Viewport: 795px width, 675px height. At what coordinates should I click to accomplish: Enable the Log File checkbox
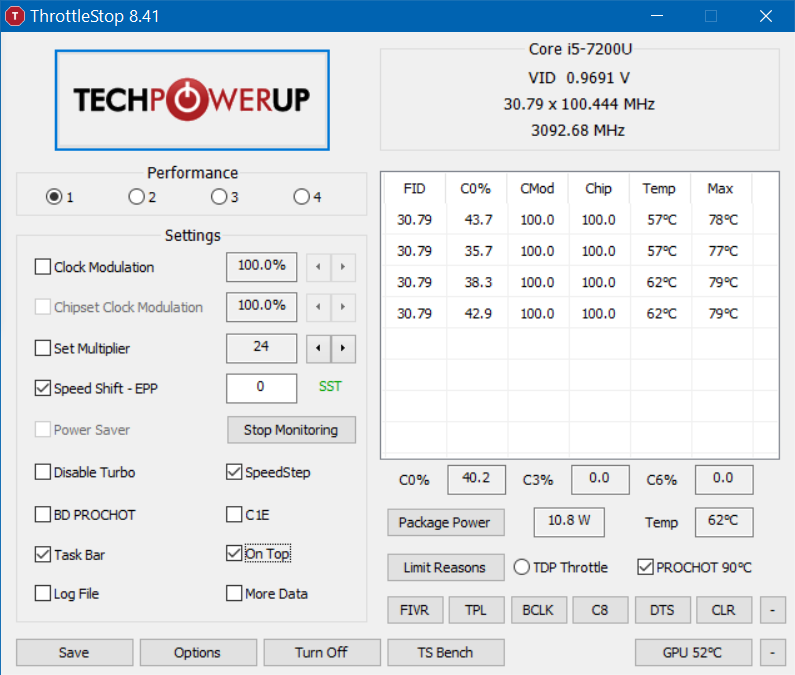[x=43, y=593]
